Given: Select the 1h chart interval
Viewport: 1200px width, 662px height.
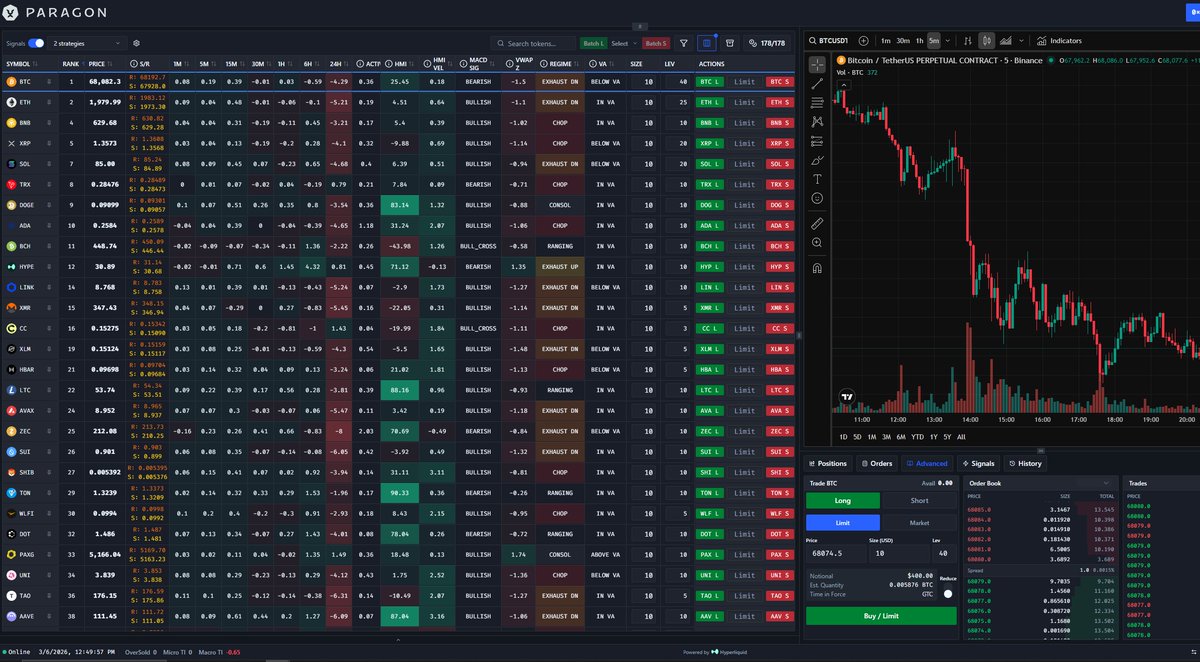Looking at the screenshot, I should click(x=919, y=41).
